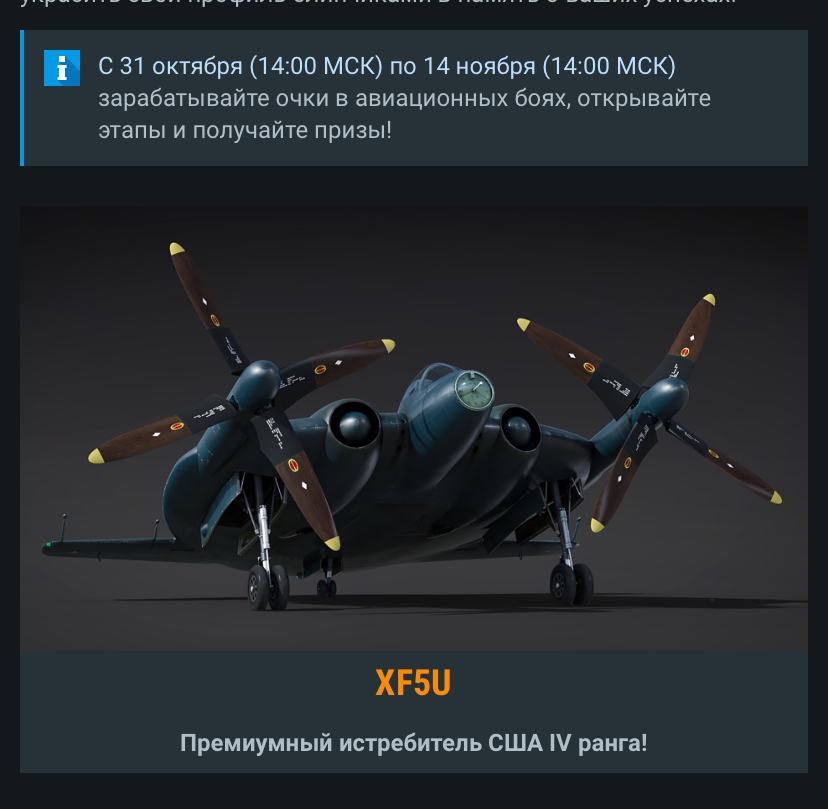Click the left propeller spinner hub
Screen dimensions: 828x809
(255, 385)
